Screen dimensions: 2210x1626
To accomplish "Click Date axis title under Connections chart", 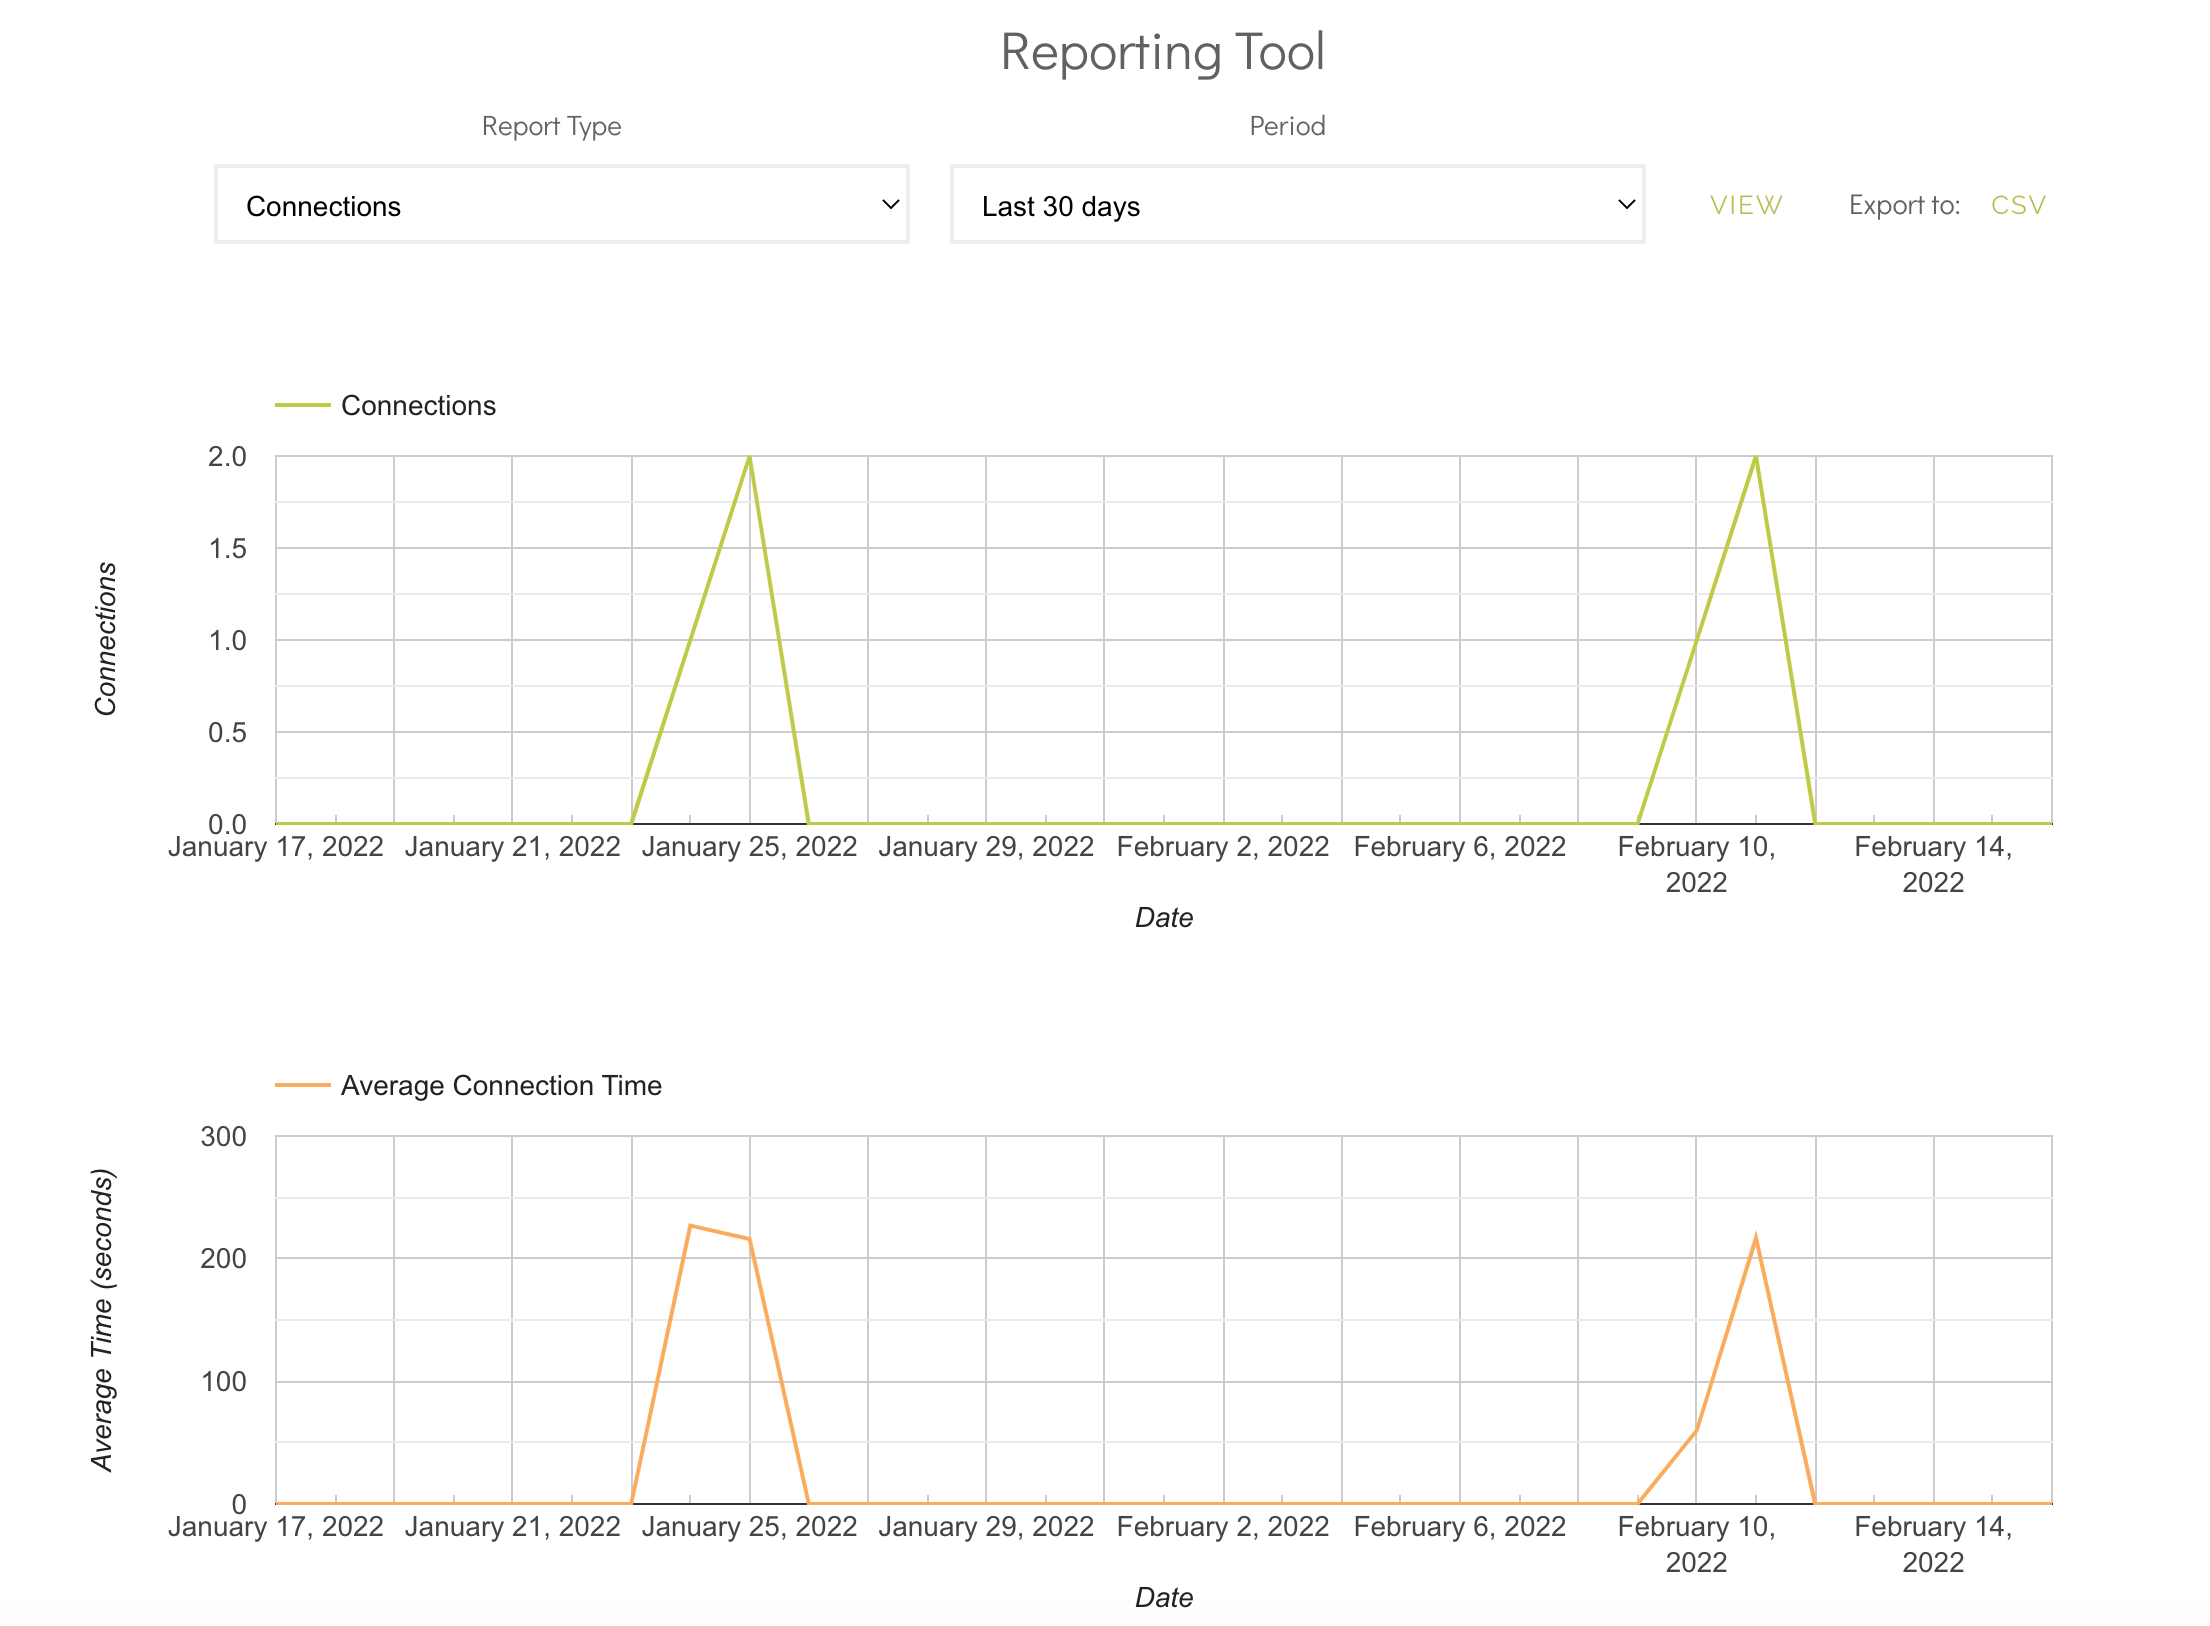I will pos(1163,917).
